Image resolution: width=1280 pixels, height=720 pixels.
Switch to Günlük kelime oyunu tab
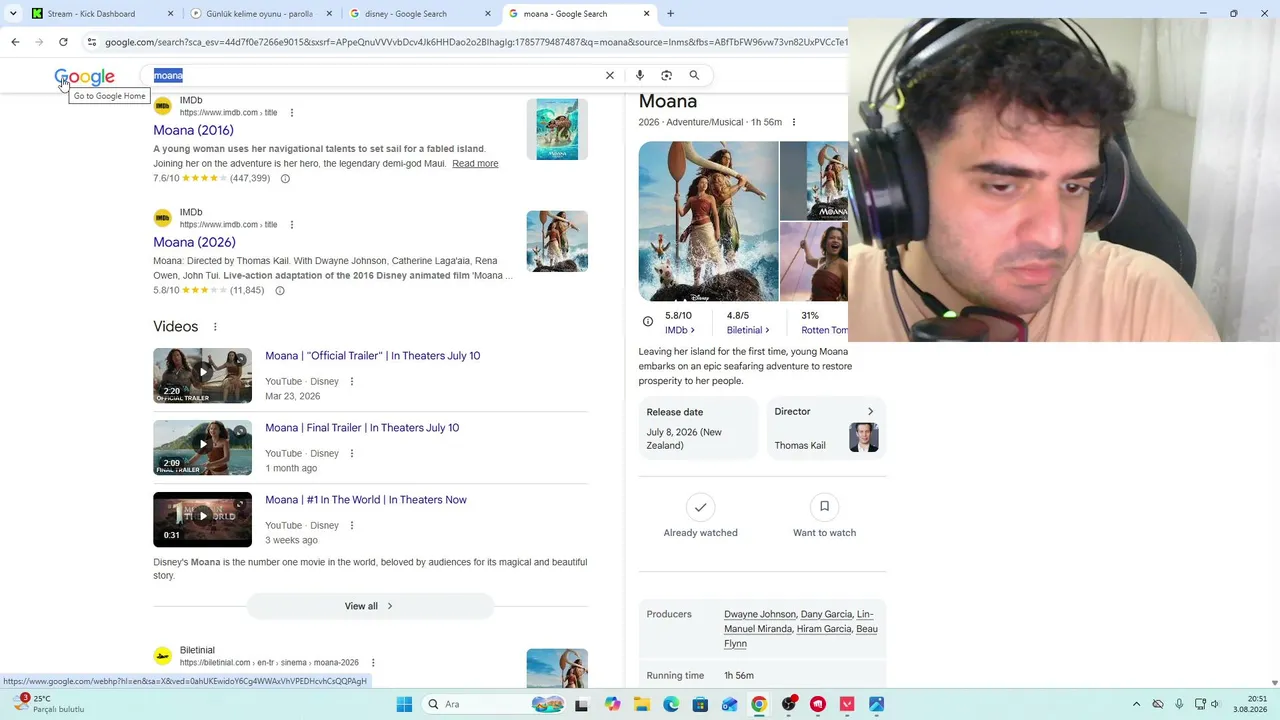261,14
